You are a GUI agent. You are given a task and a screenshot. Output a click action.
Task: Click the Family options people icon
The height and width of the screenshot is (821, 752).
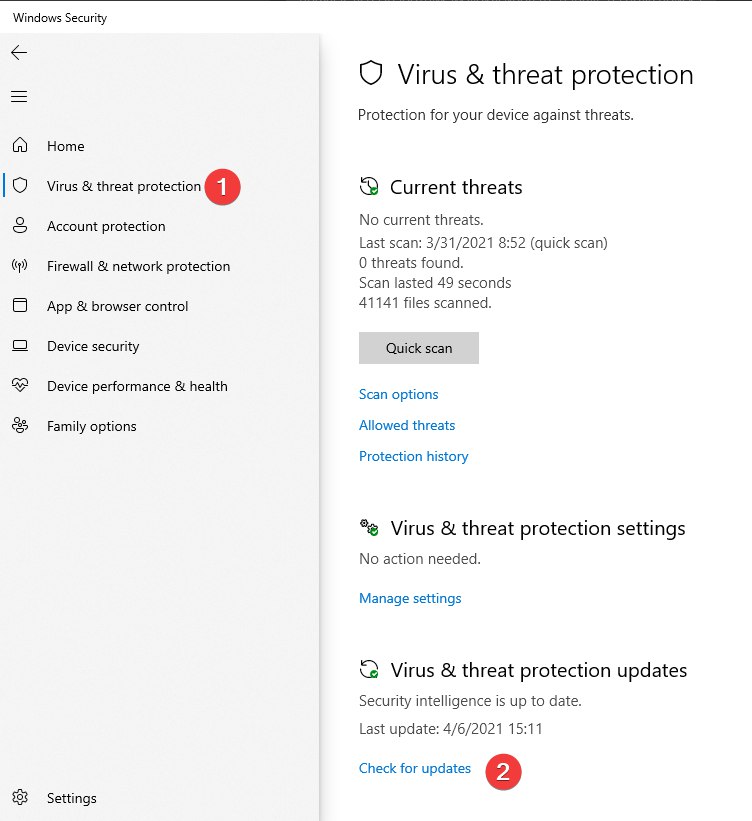pos(20,425)
